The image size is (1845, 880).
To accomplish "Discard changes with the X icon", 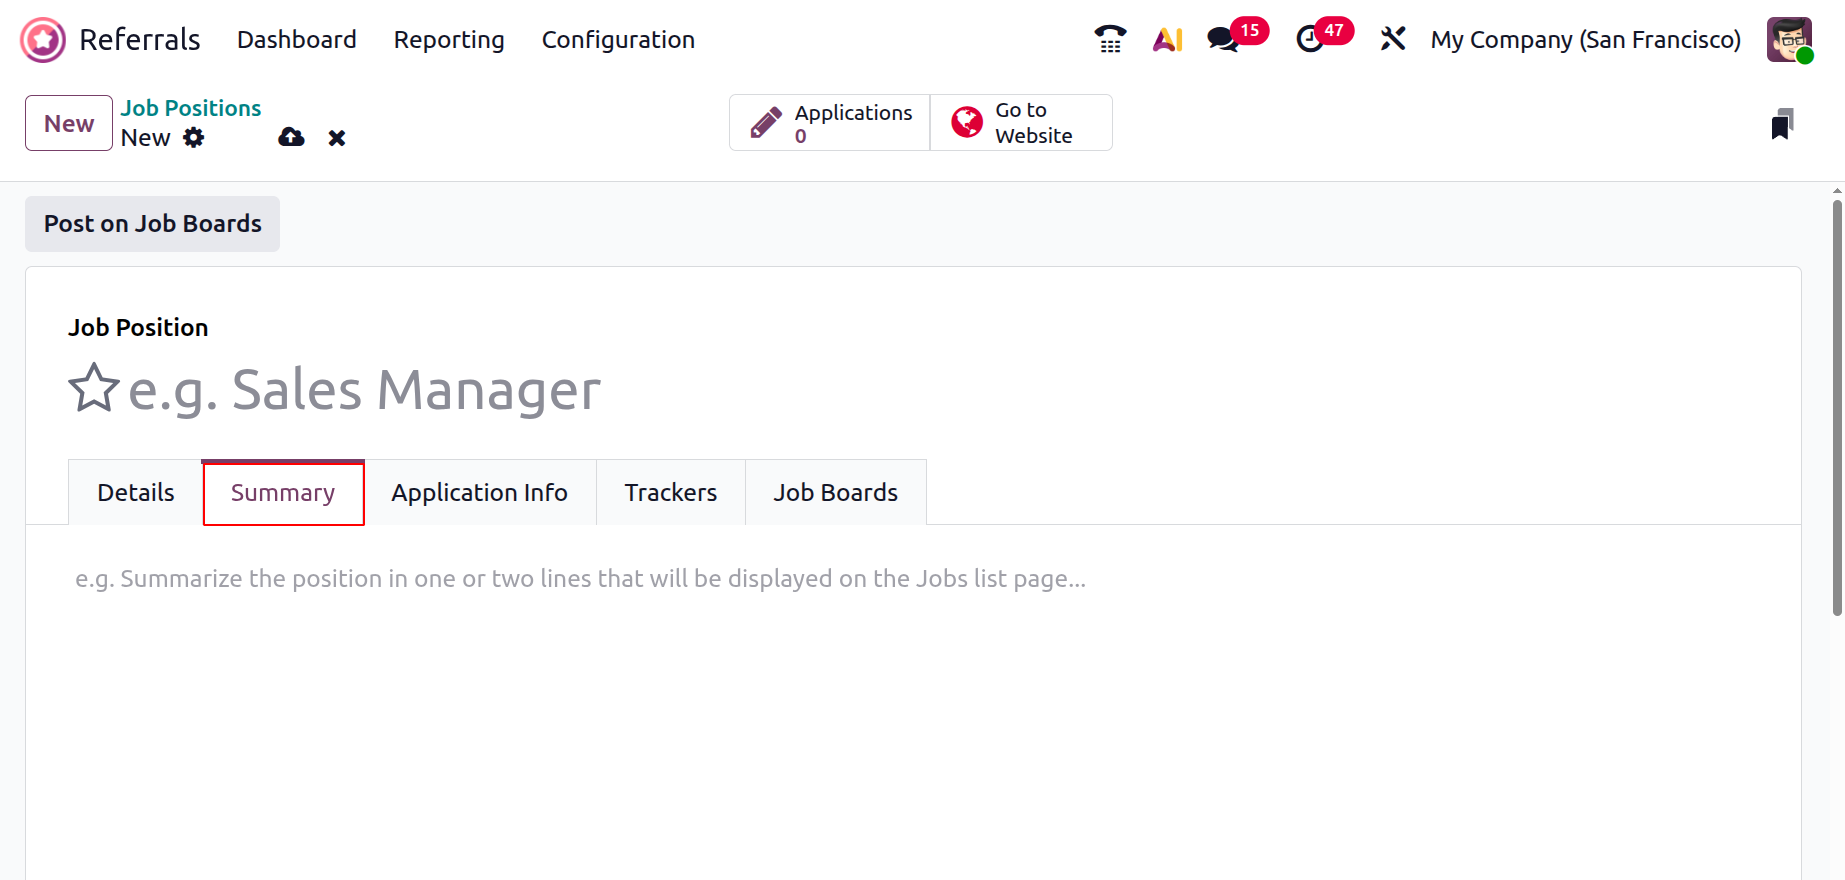I will 337,138.
